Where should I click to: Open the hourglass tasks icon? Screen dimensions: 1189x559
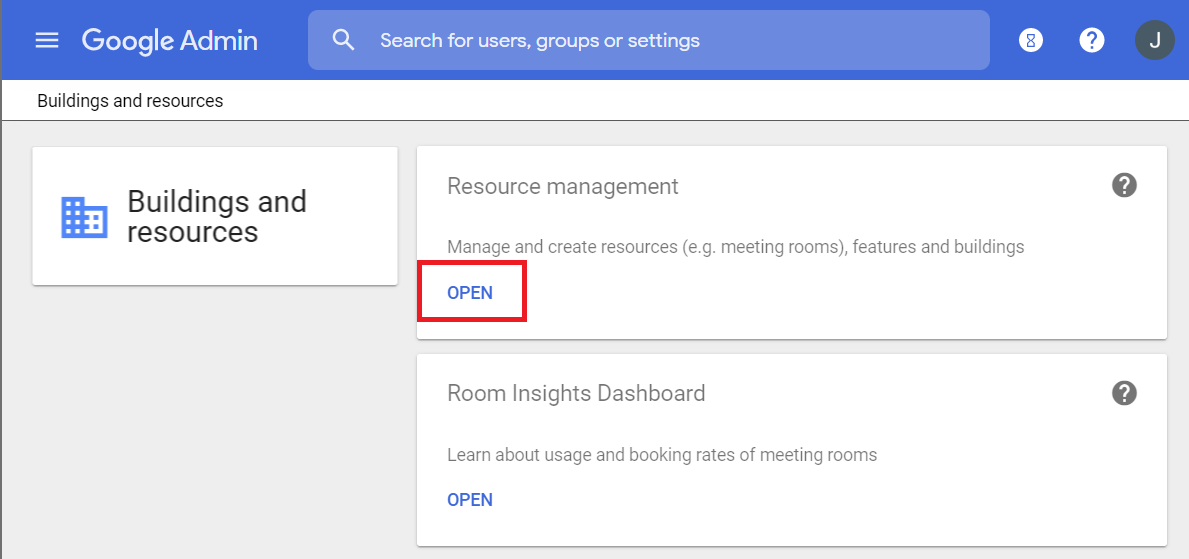pyautogui.click(x=1030, y=41)
